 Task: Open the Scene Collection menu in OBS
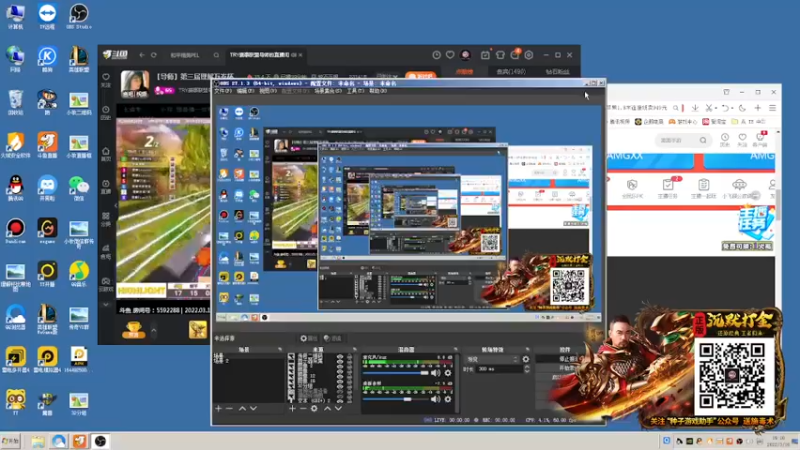328,91
